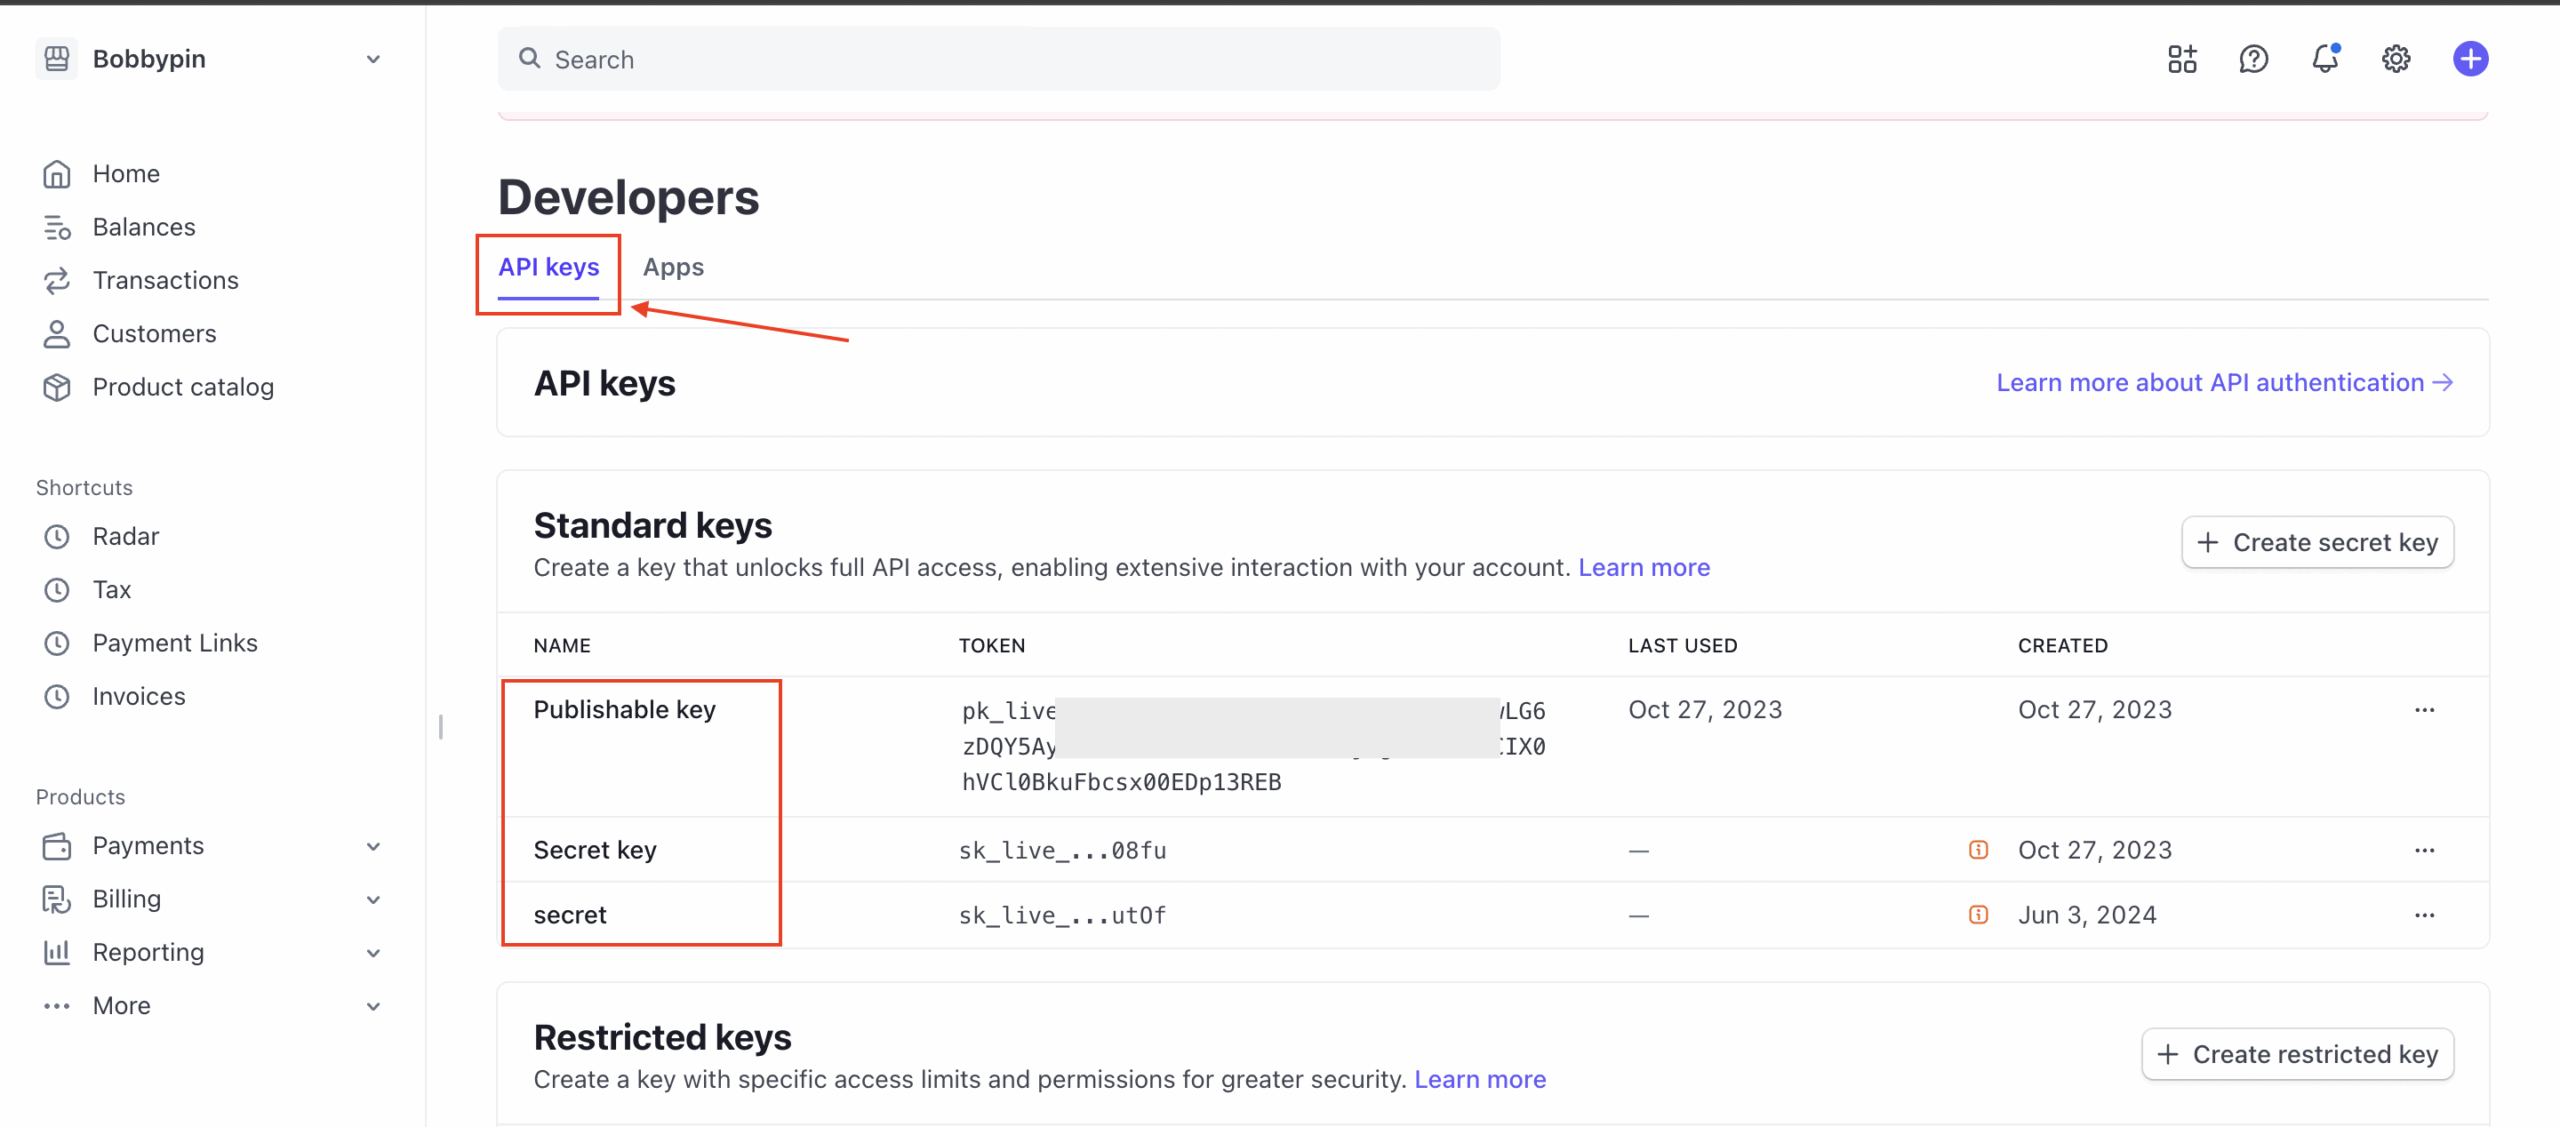The width and height of the screenshot is (2560, 1127).
Task: Switch to the Apps tab
Action: [x=673, y=267]
